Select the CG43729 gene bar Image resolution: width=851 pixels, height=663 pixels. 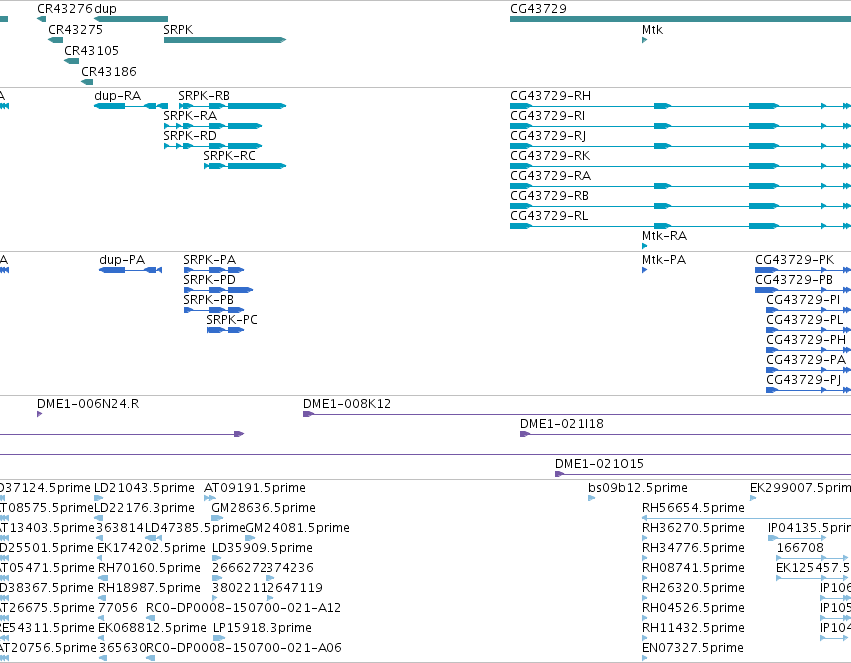[681, 19]
